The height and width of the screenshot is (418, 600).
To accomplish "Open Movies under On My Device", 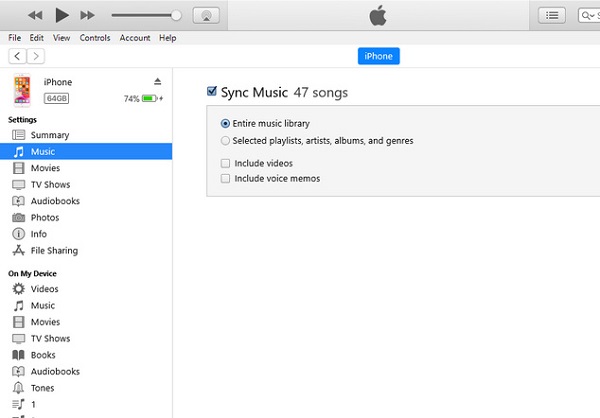I will (x=86, y=322).
